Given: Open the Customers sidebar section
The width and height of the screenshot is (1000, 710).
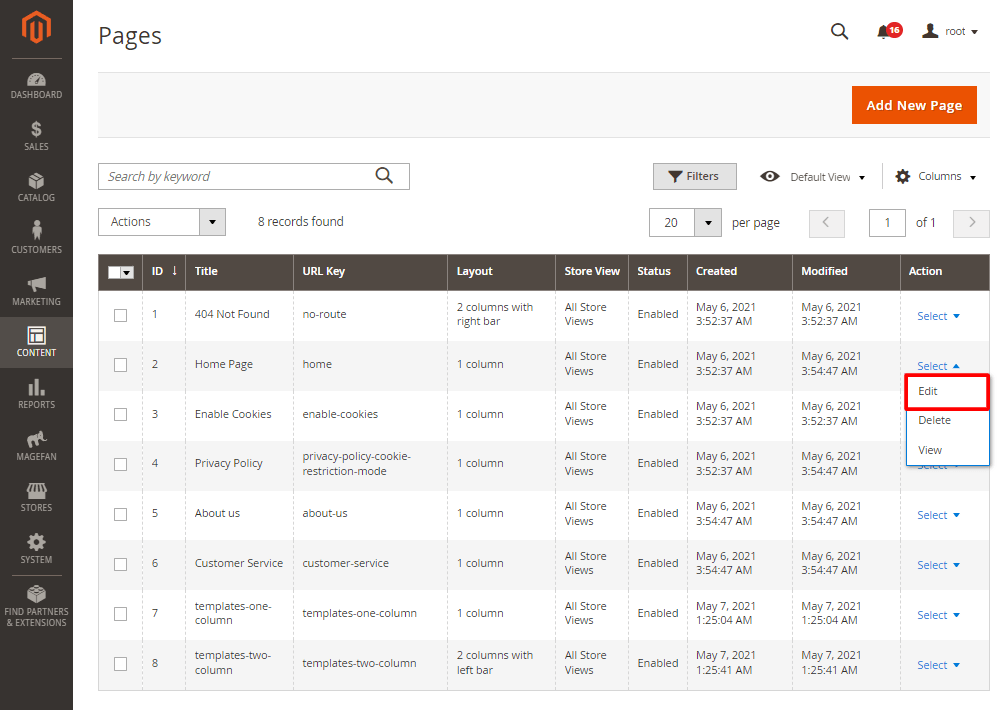Looking at the screenshot, I should click(36, 238).
